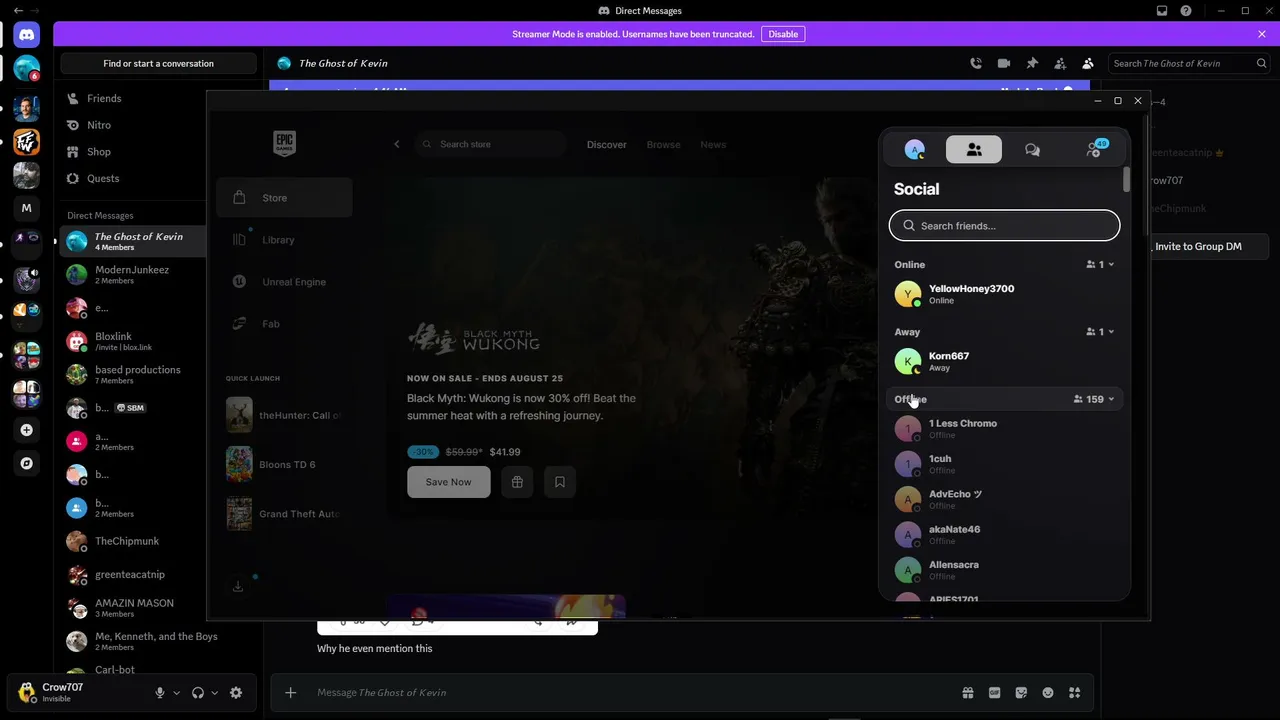Open the sticker picker
Viewport: 1280px width, 720px height.
coord(1021,693)
